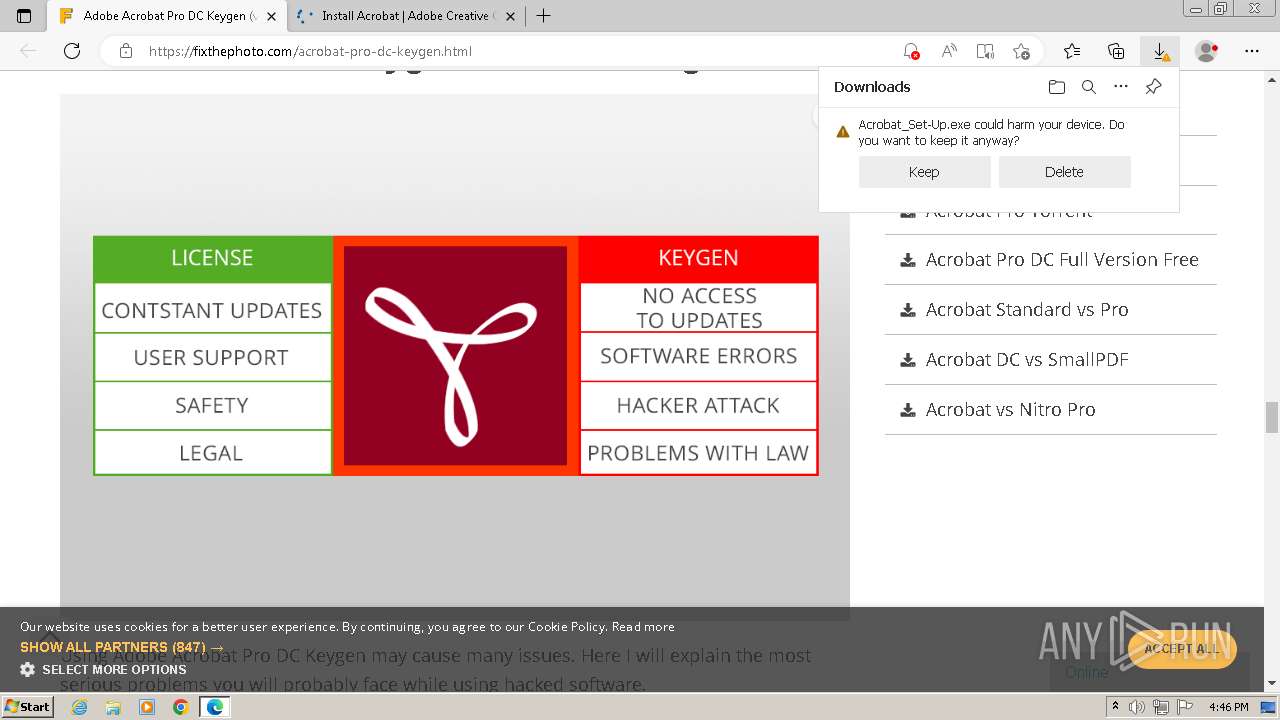1280x720 pixels.
Task: Open Settings and more menu
Action: (x=1252, y=51)
